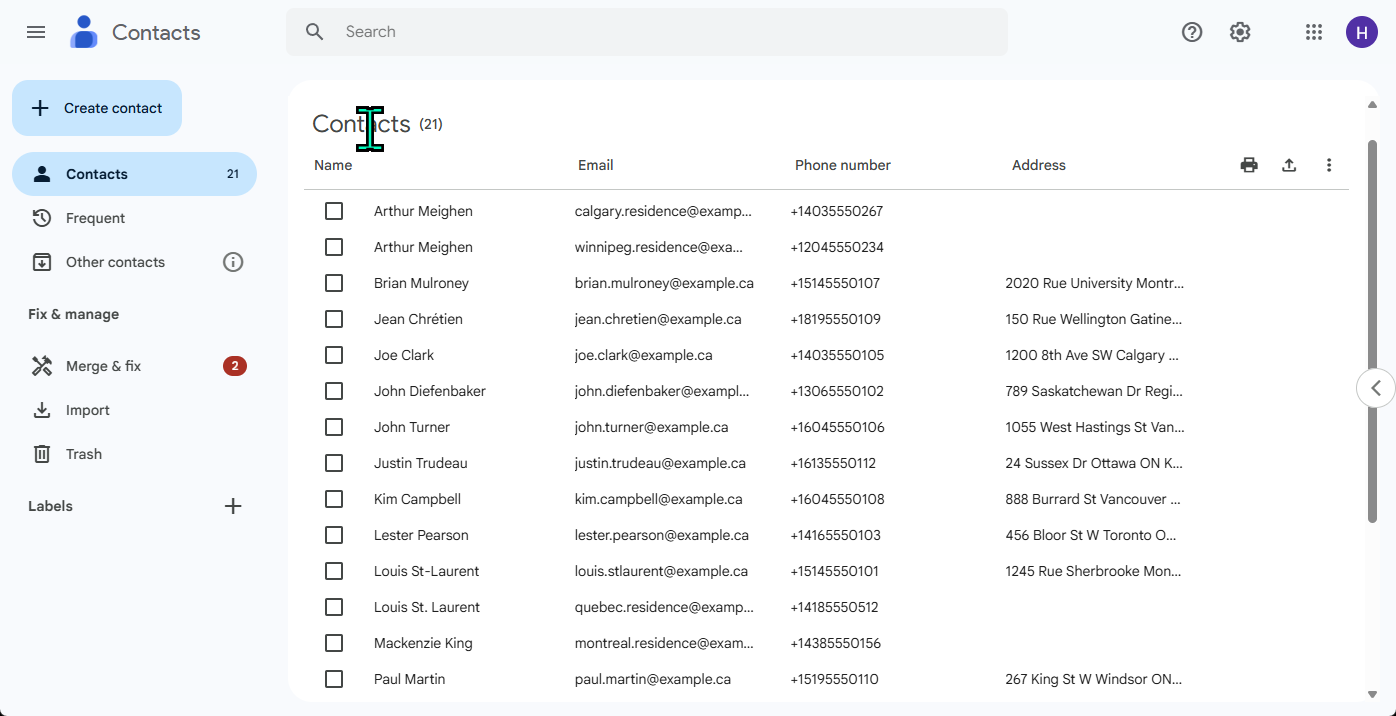The image size is (1396, 716).
Task: Open the Frequent contacts section
Action: 95,218
